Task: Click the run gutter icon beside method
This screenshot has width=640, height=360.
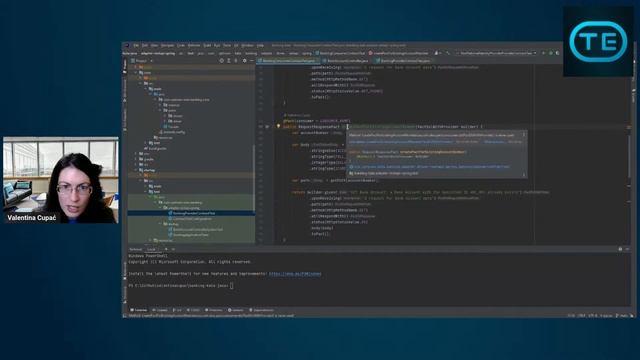Action: point(267,127)
